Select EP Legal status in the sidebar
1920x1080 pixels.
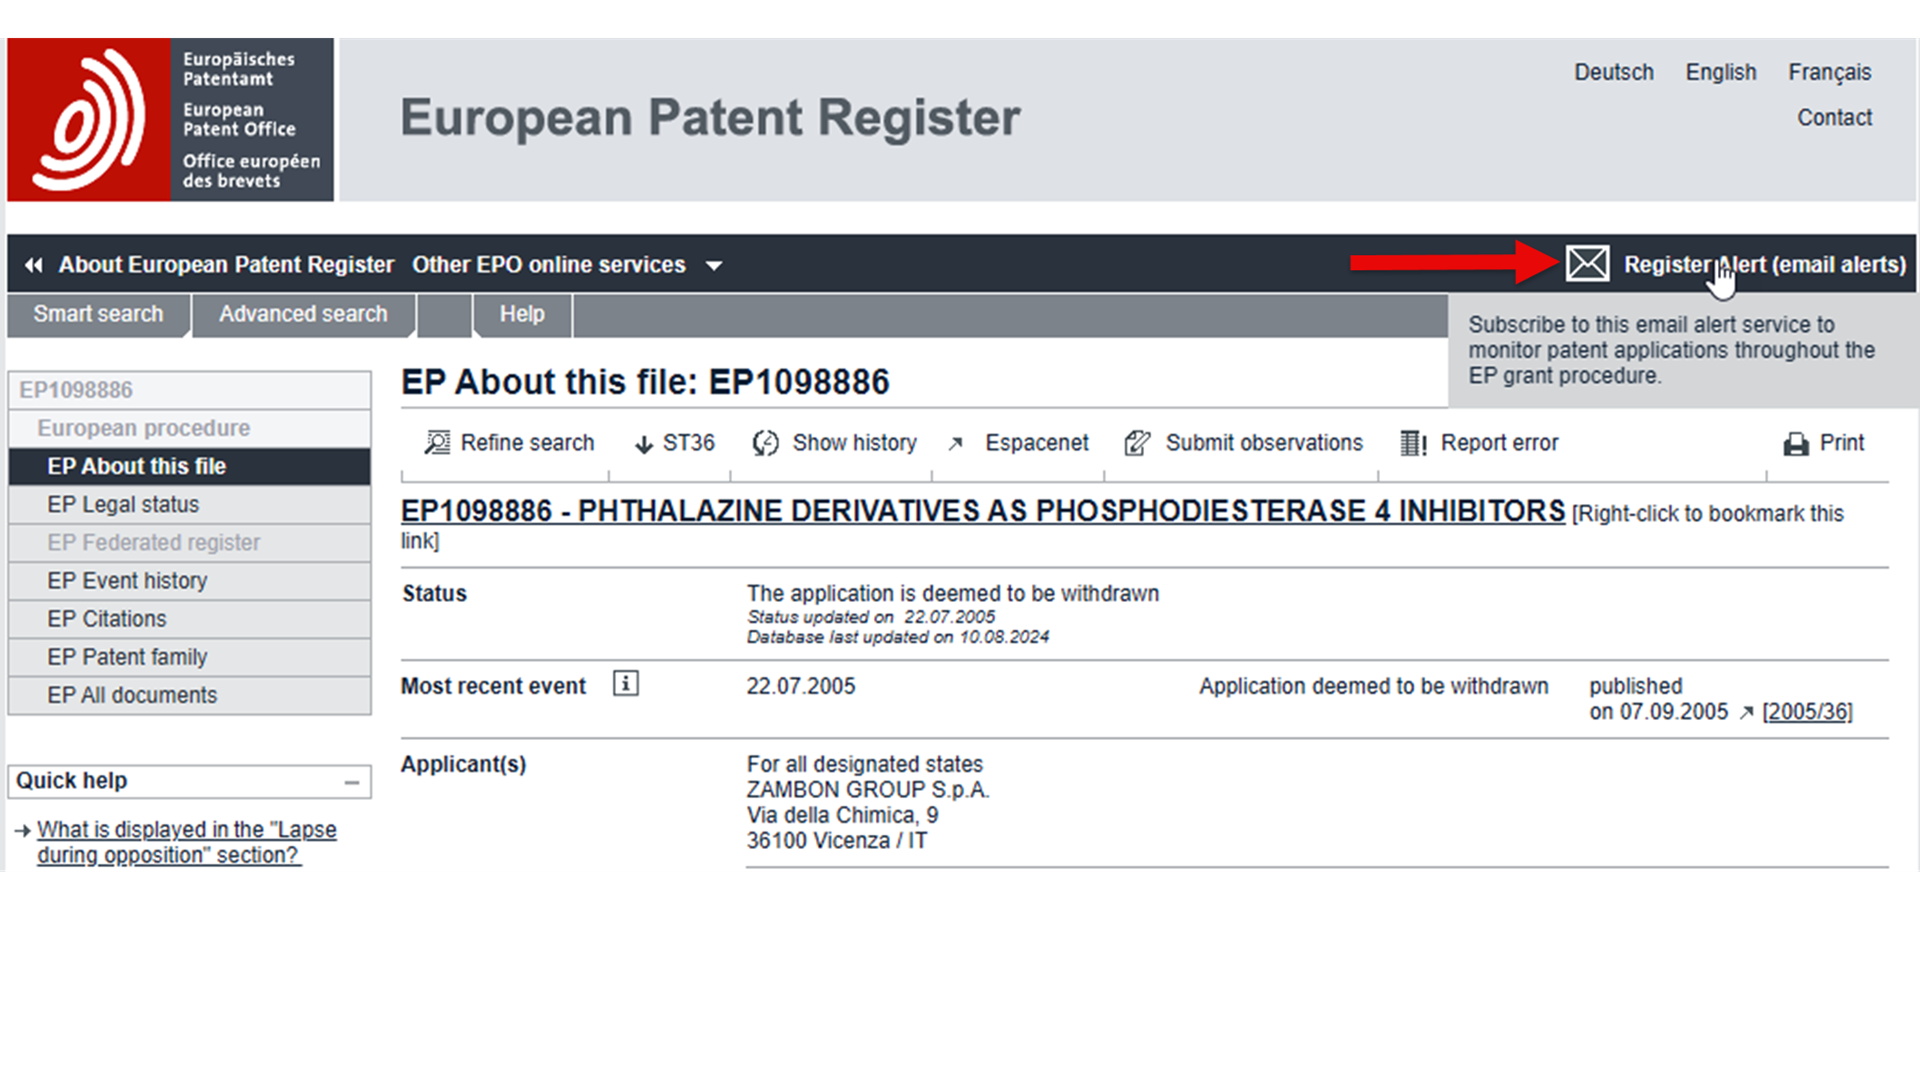coord(123,504)
